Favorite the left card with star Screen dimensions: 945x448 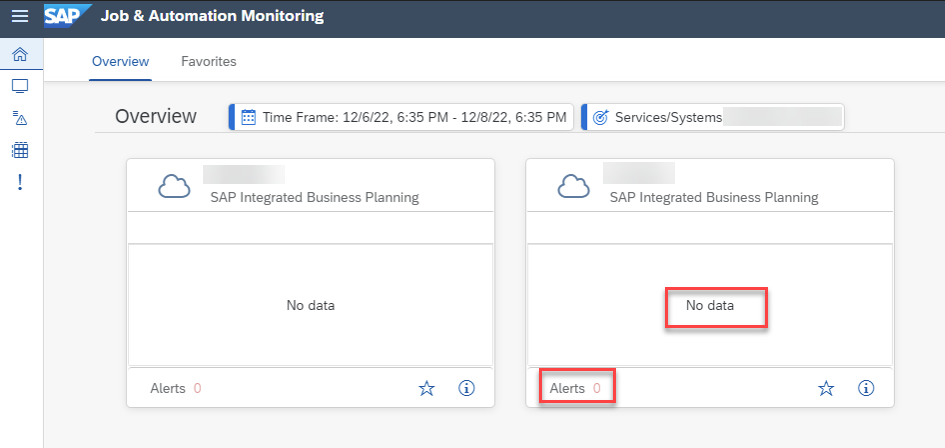coord(427,388)
